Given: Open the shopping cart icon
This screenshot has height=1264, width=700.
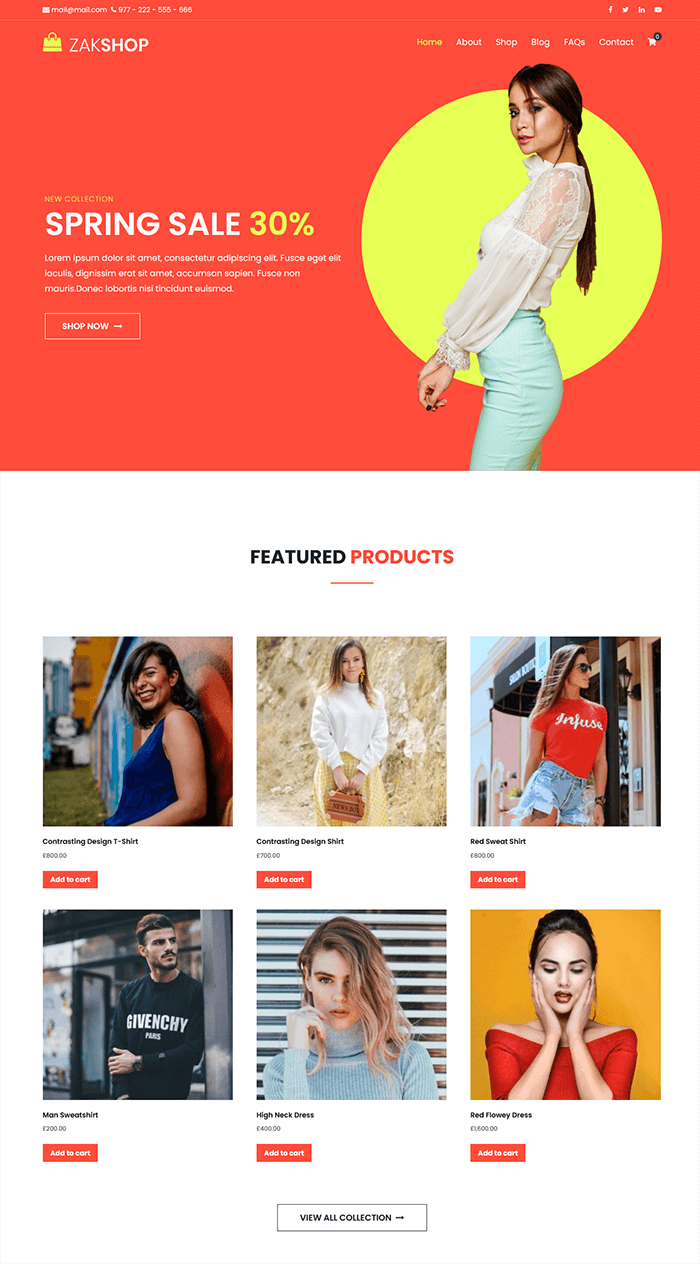Looking at the screenshot, I should [653, 42].
